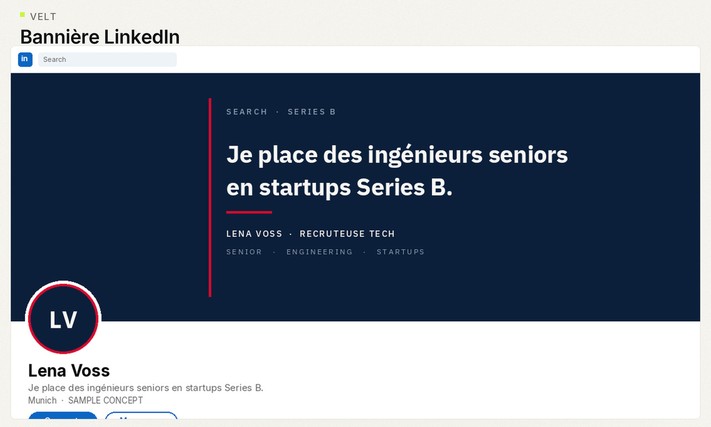Click the banner headline about ingénieurs seniors

click(397, 170)
